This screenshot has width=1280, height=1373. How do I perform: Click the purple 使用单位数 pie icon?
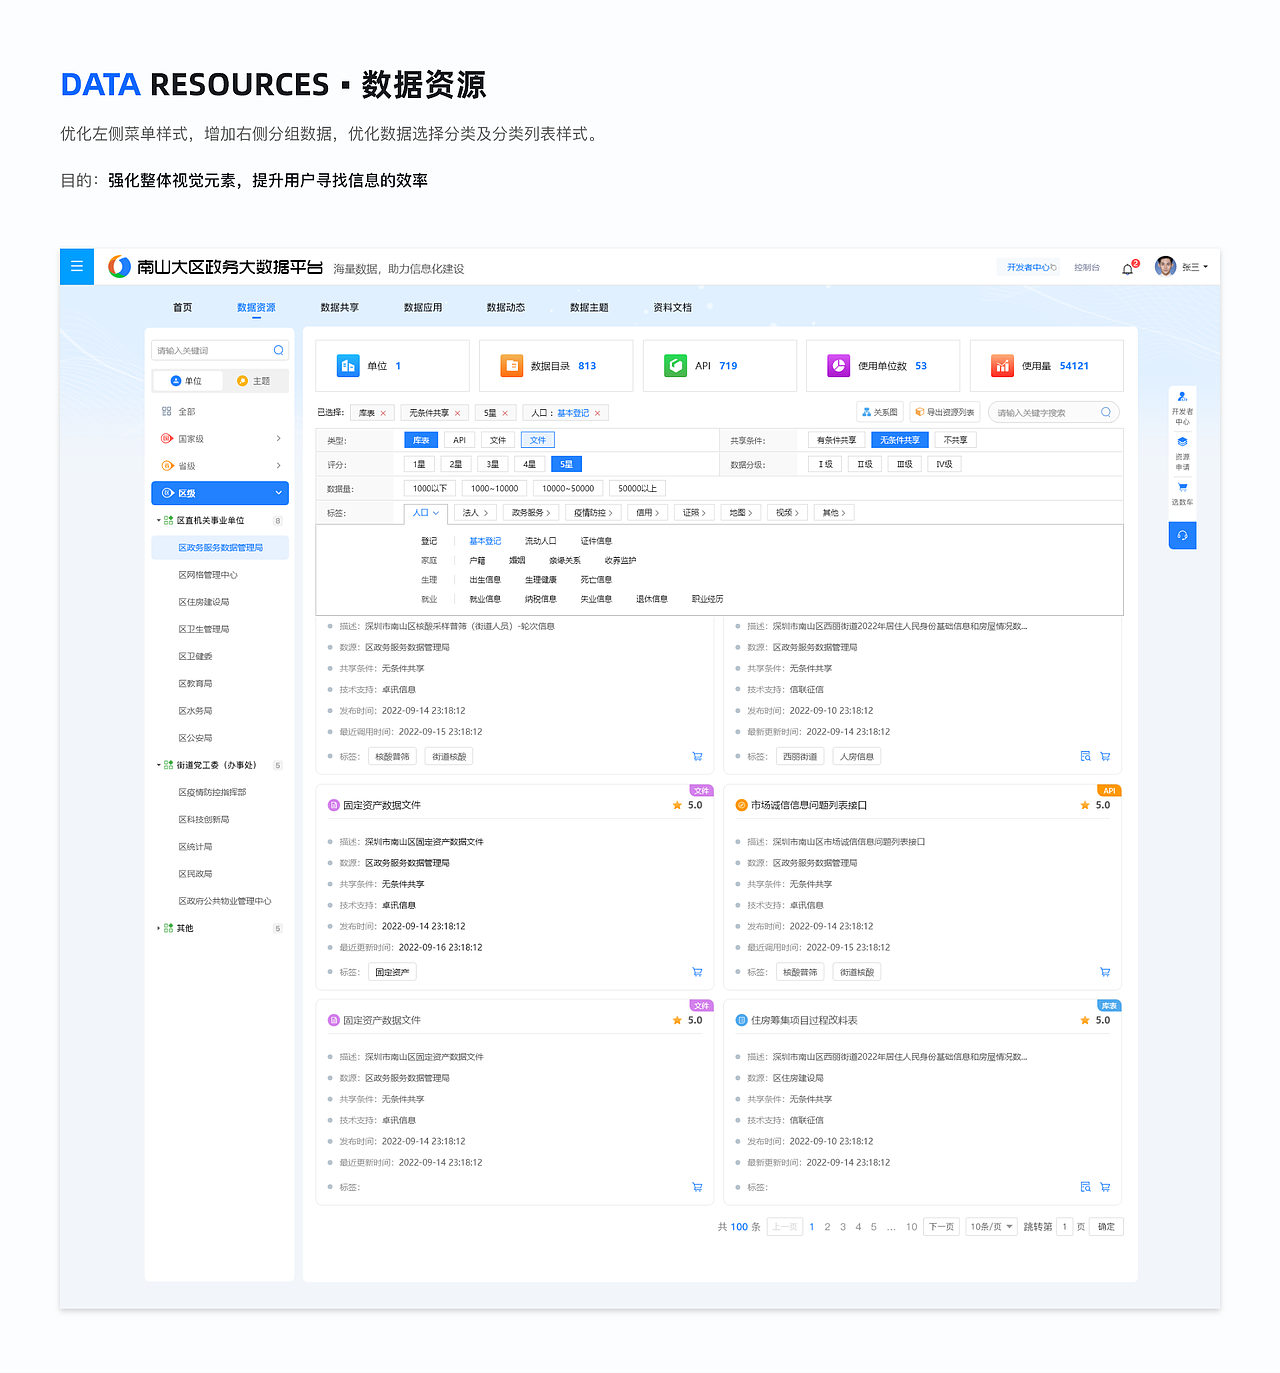click(x=838, y=366)
